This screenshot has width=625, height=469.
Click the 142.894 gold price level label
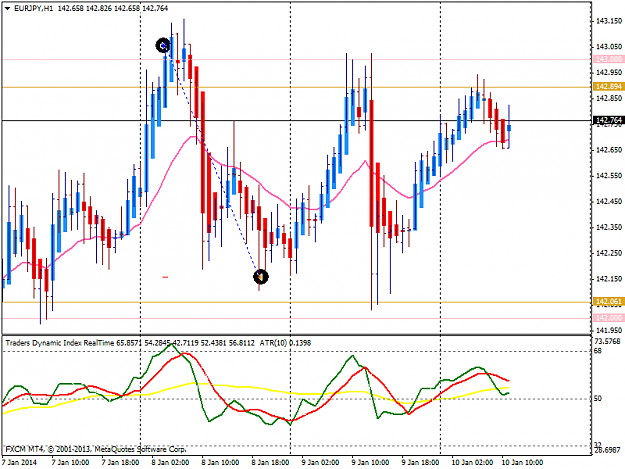tap(608, 87)
